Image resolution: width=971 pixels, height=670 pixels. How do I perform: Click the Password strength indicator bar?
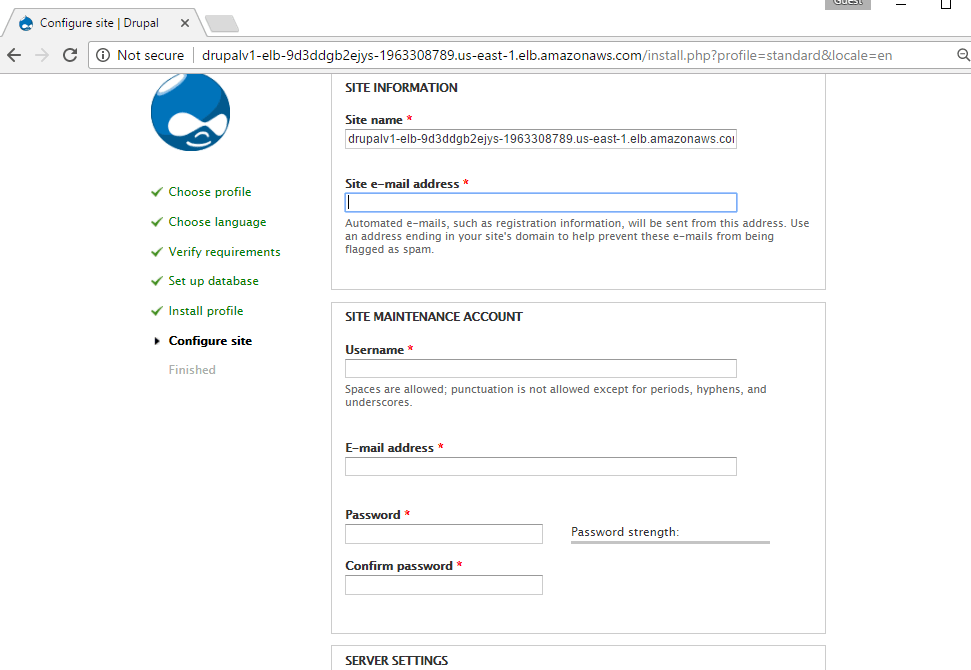click(x=670, y=541)
